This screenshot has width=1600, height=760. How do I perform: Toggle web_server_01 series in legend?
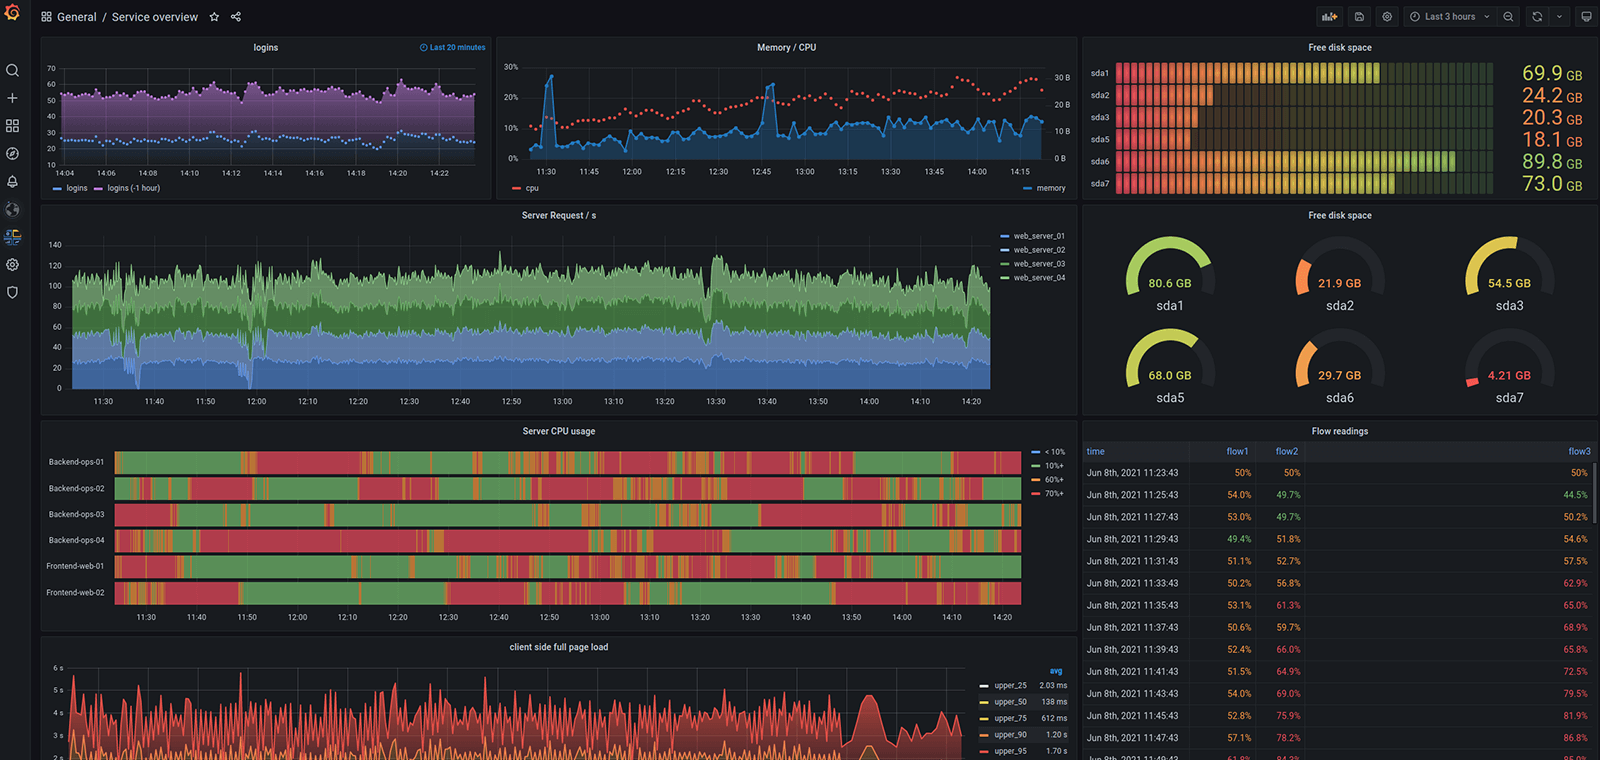click(x=1038, y=237)
